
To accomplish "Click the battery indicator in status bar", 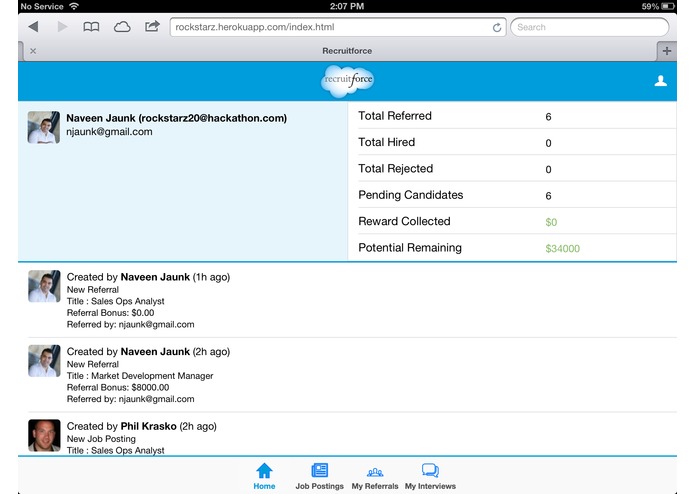I will pyautogui.click(x=668, y=6).
